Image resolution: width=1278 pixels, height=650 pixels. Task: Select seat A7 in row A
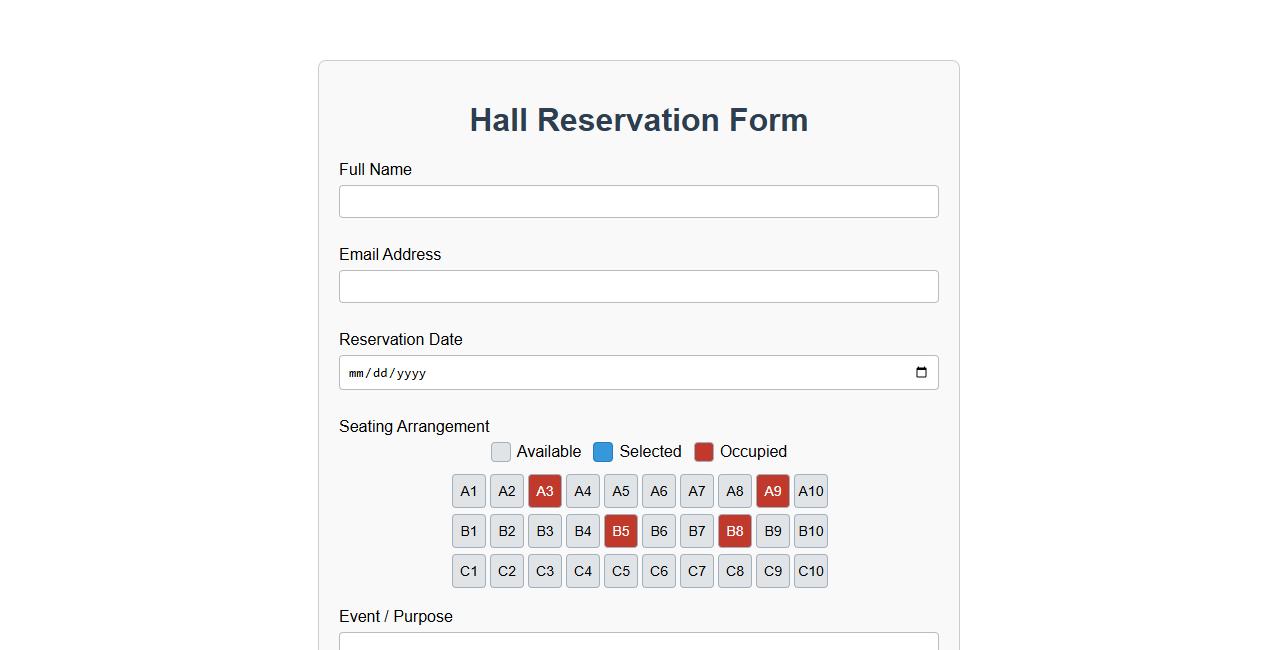(x=696, y=491)
